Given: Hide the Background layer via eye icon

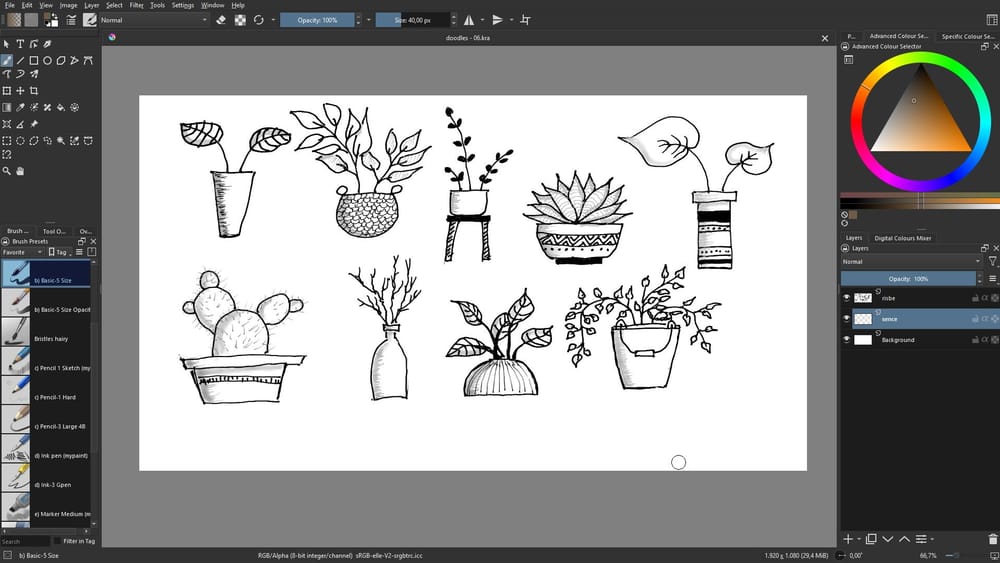Looking at the screenshot, I should 846,340.
